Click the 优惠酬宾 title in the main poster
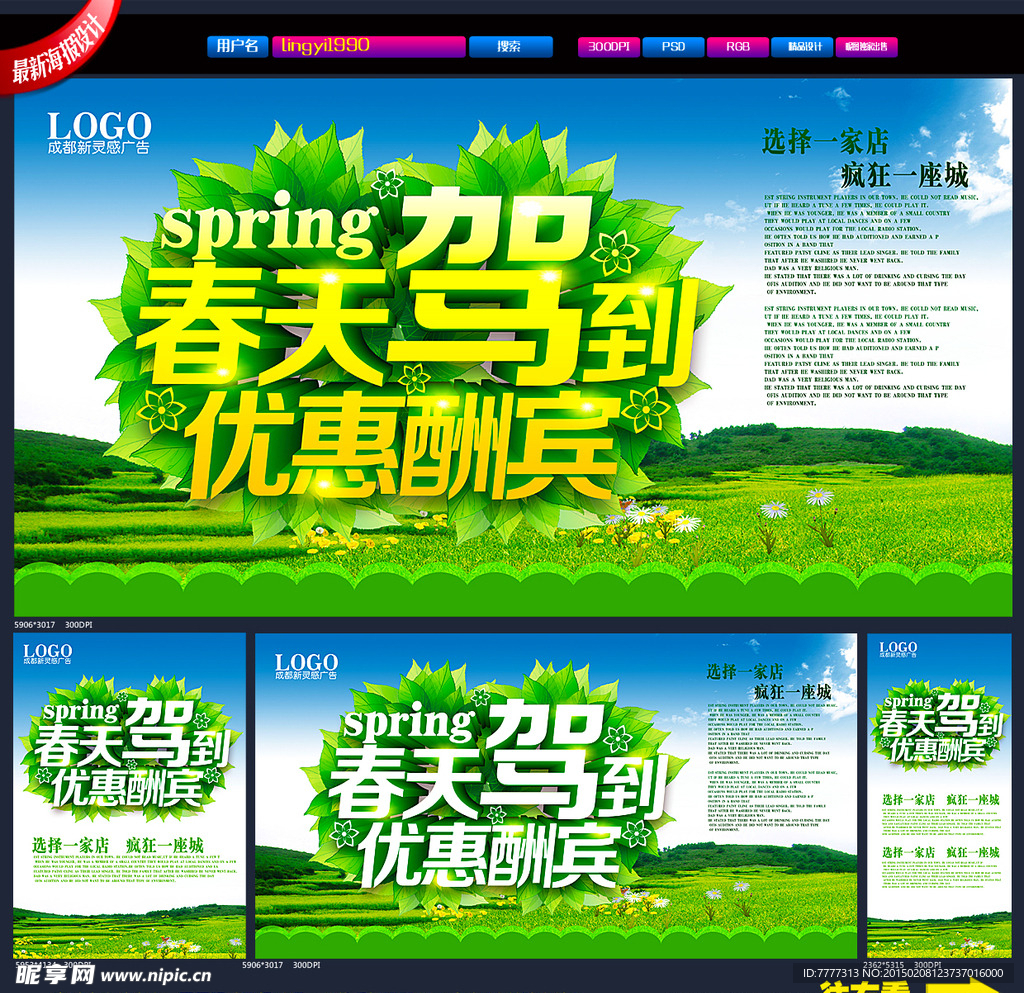The height and width of the screenshot is (993, 1024). click(403, 444)
